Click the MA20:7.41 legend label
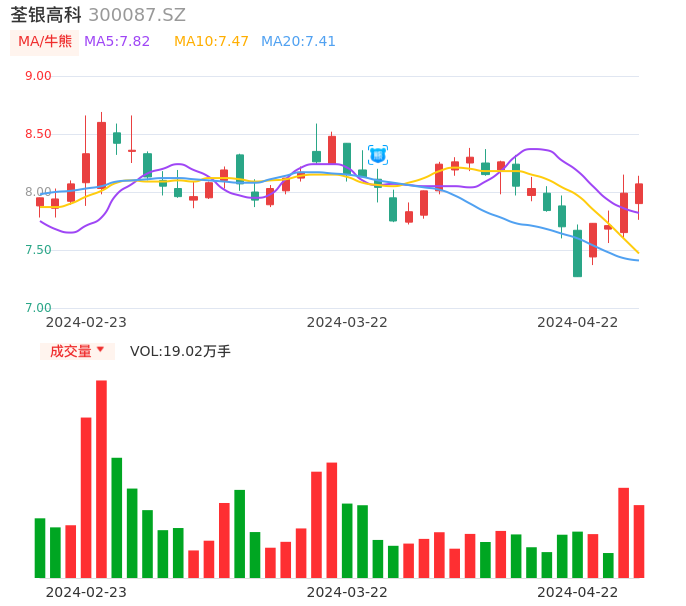The image size is (686, 606). (298, 42)
